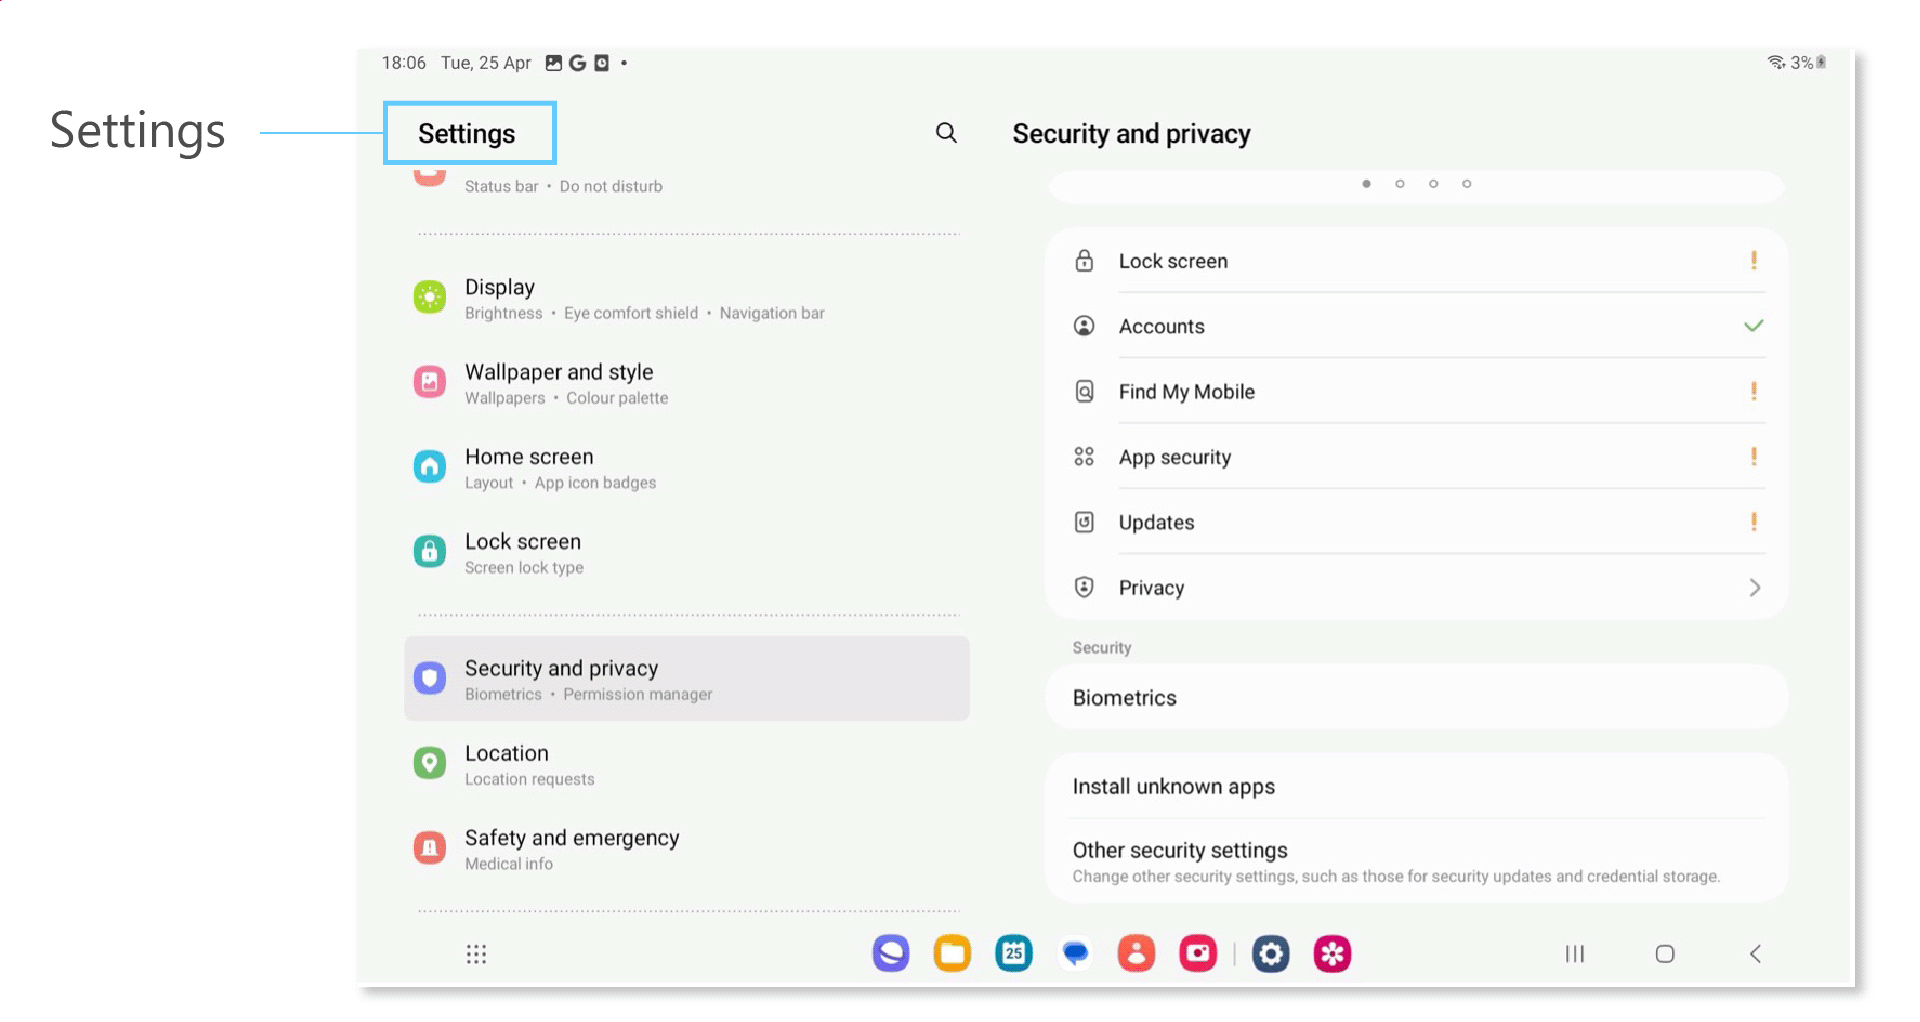
Task: Open the pink Gallery flower app
Action: point(1332,953)
